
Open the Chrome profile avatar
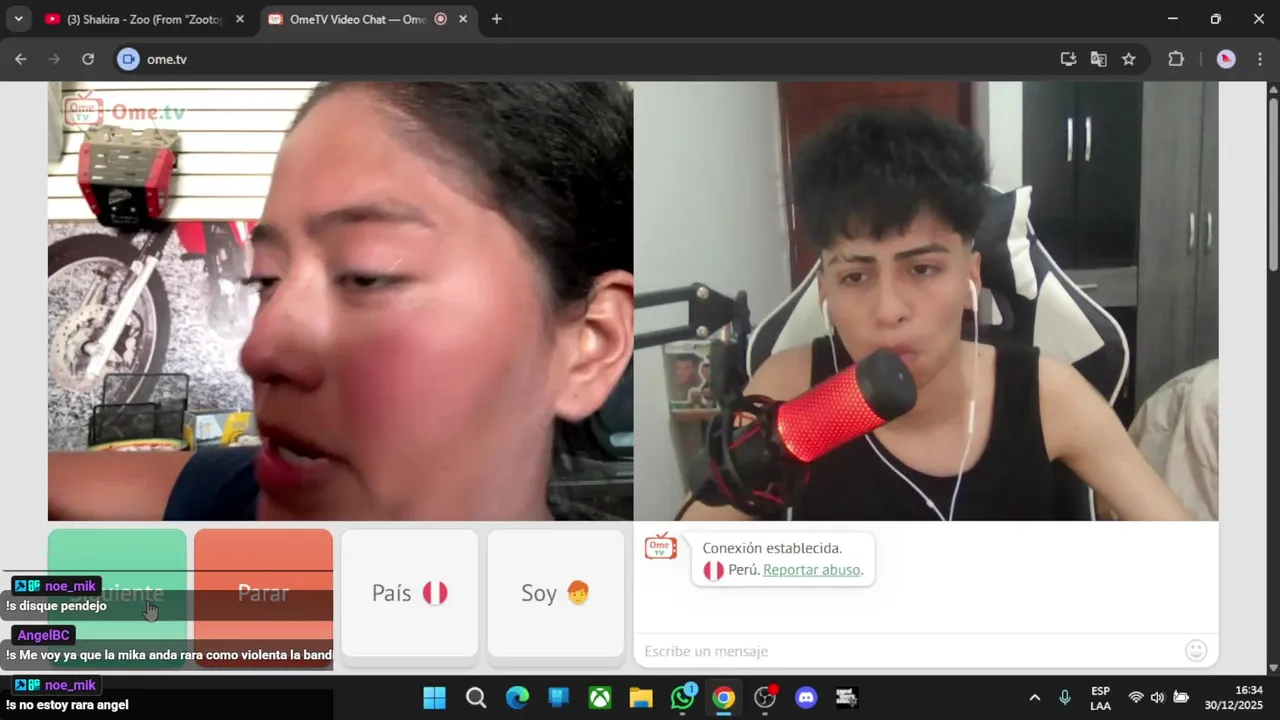1226,59
